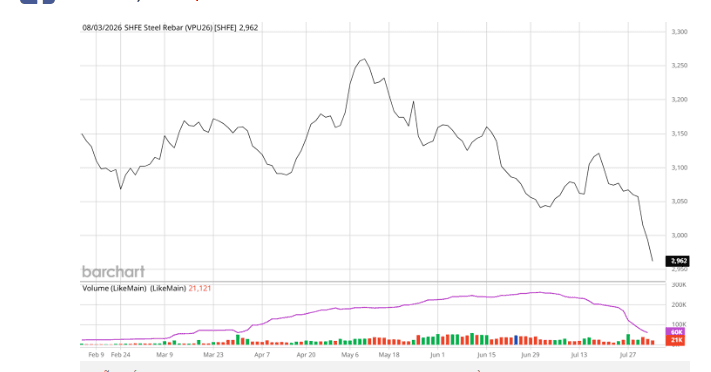Click the price line's highest peak above 3,250
Screen dimensions: 711x372
point(364,59)
